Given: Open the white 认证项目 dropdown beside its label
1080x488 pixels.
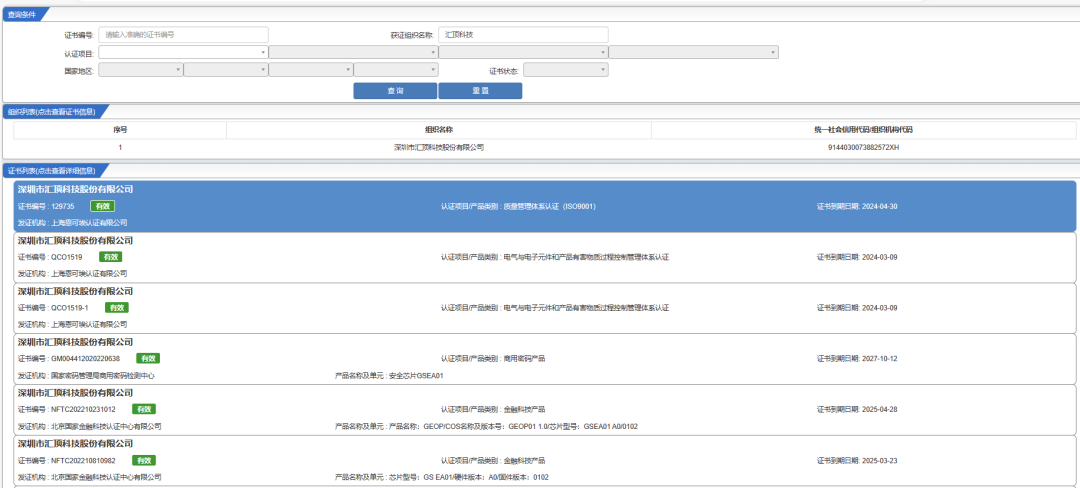Looking at the screenshot, I should (x=183, y=52).
